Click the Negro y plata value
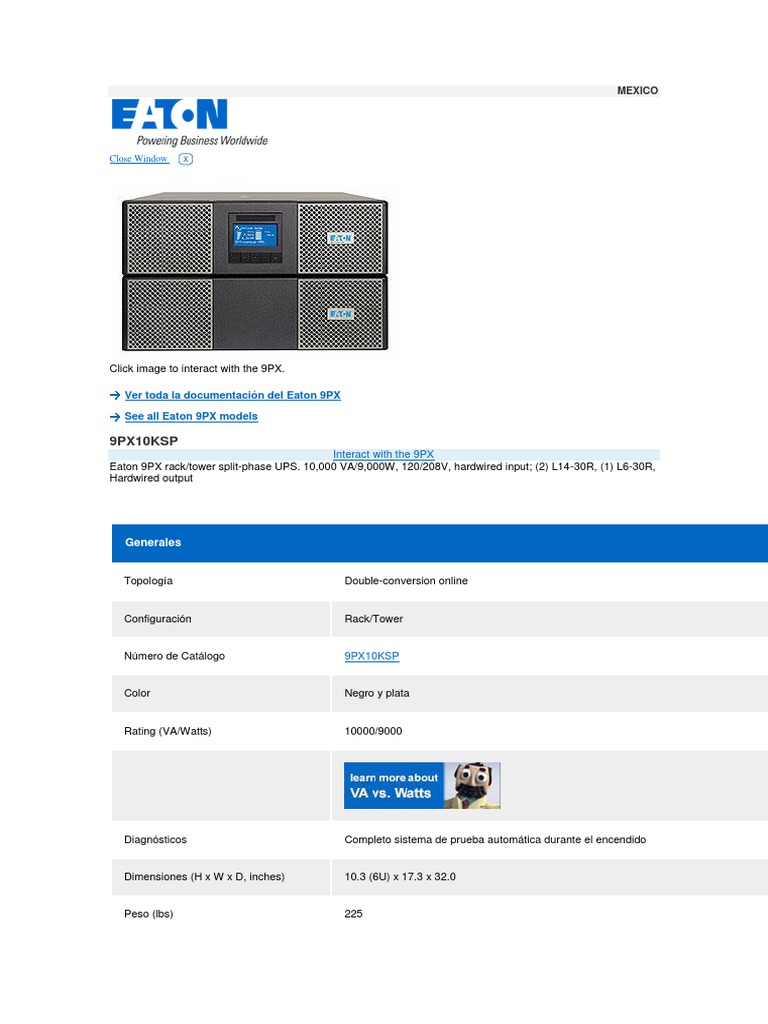The image size is (768, 1024). (377, 693)
